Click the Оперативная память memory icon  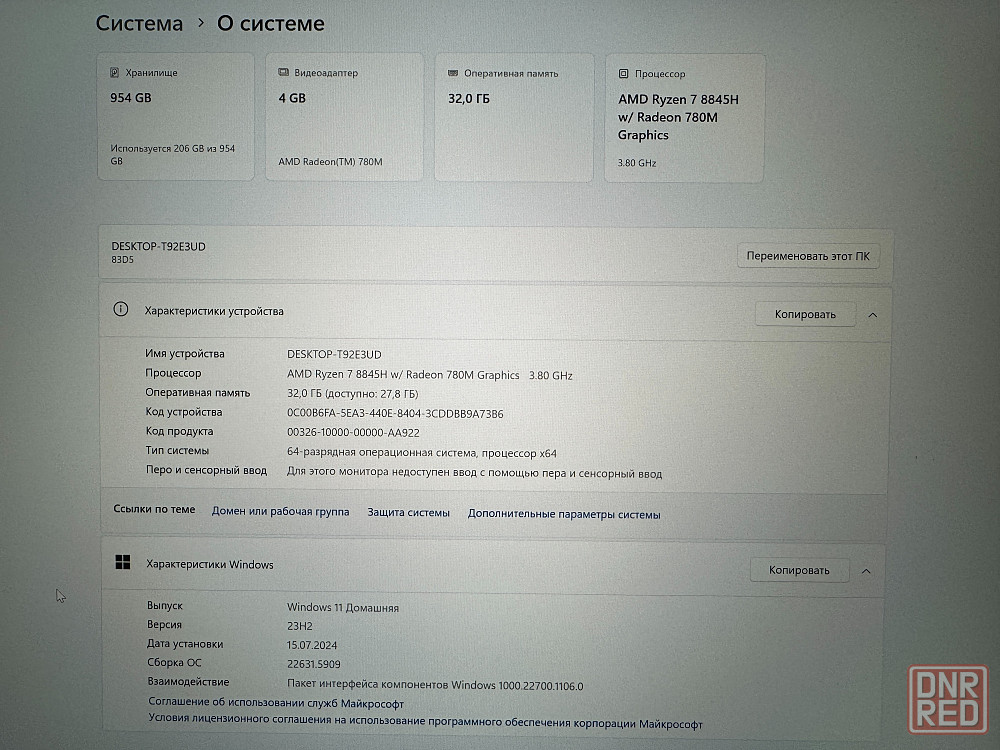453,73
